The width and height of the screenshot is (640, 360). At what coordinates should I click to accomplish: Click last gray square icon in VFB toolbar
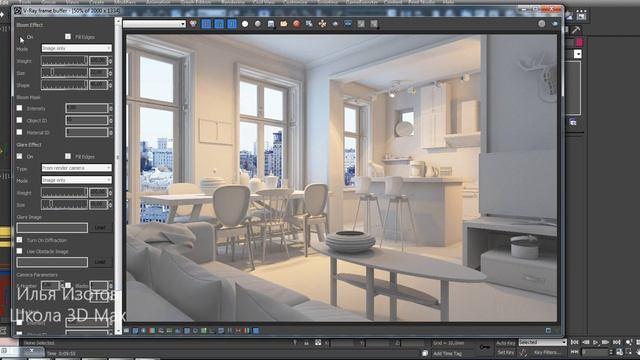coord(374,24)
